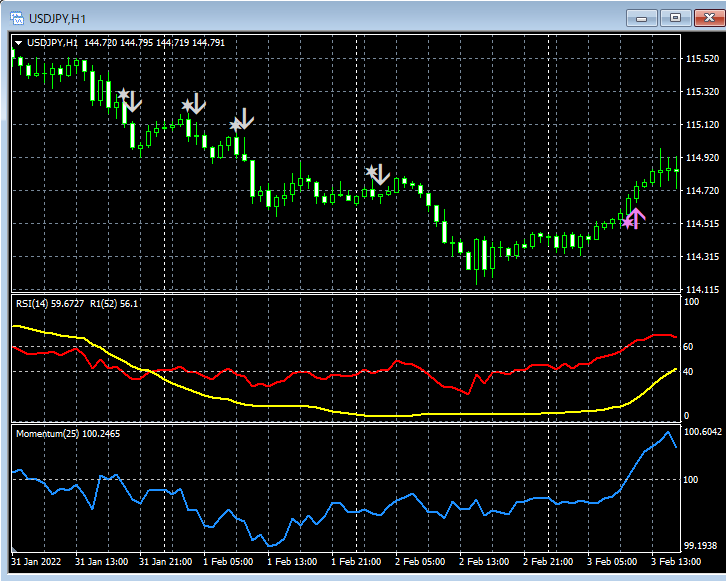Viewport: 726px width, 581px height.
Task: Click the OHLC quote 144.791 in the header
Action: tap(208, 43)
